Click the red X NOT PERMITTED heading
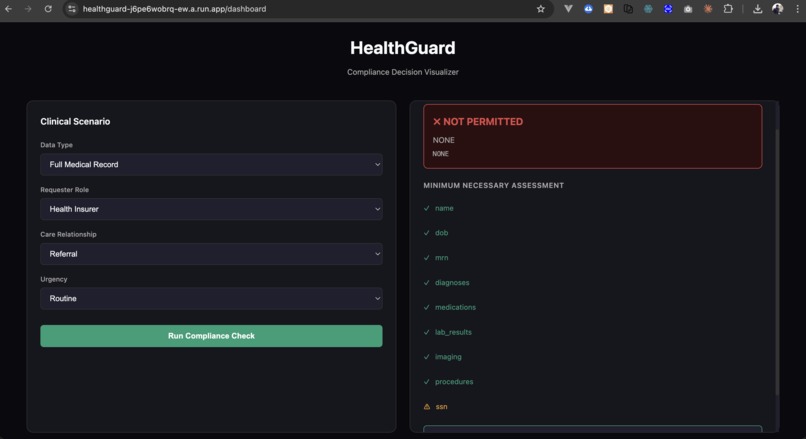The image size is (806, 439). pyautogui.click(x=478, y=122)
